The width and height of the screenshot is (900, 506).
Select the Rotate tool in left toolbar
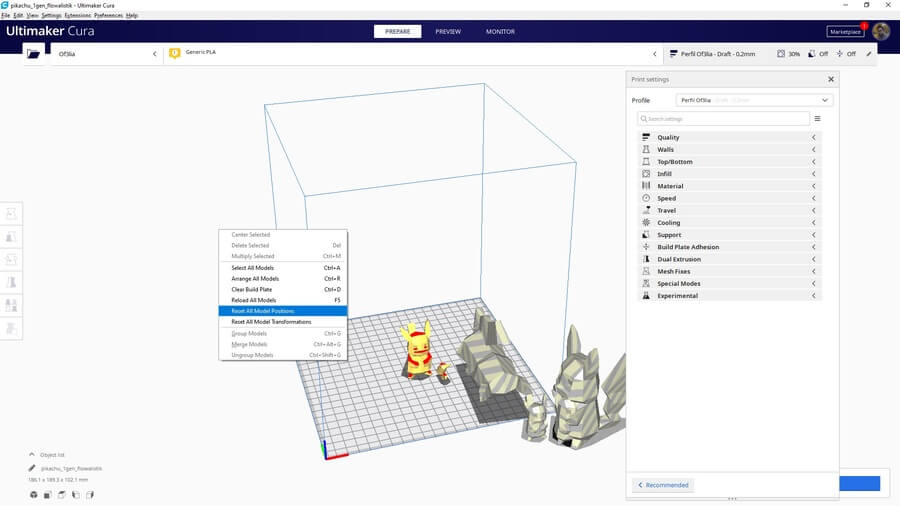[11, 259]
